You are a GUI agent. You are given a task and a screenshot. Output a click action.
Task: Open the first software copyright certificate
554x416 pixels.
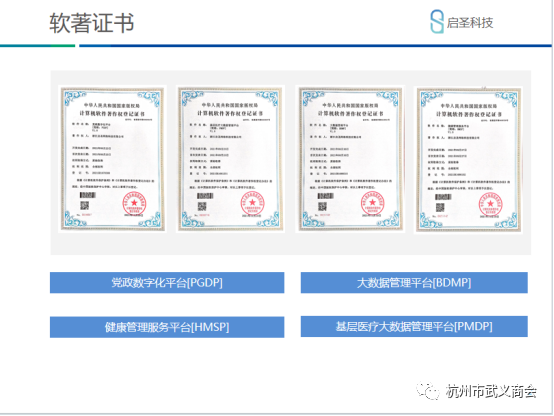pyautogui.click(x=112, y=159)
